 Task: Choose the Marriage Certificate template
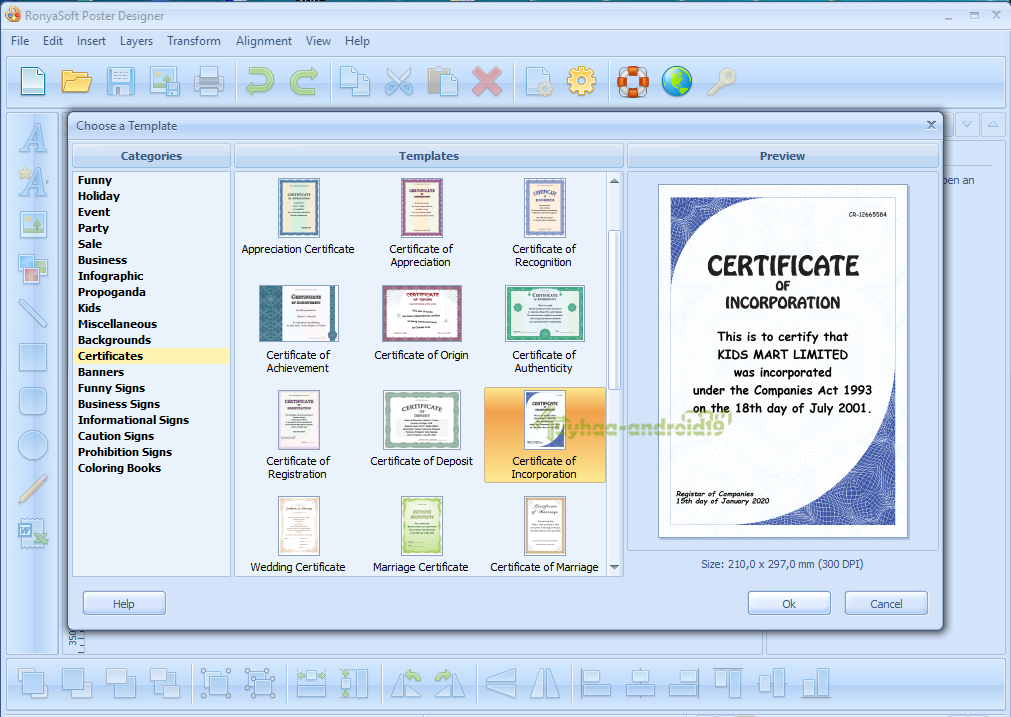point(422,534)
